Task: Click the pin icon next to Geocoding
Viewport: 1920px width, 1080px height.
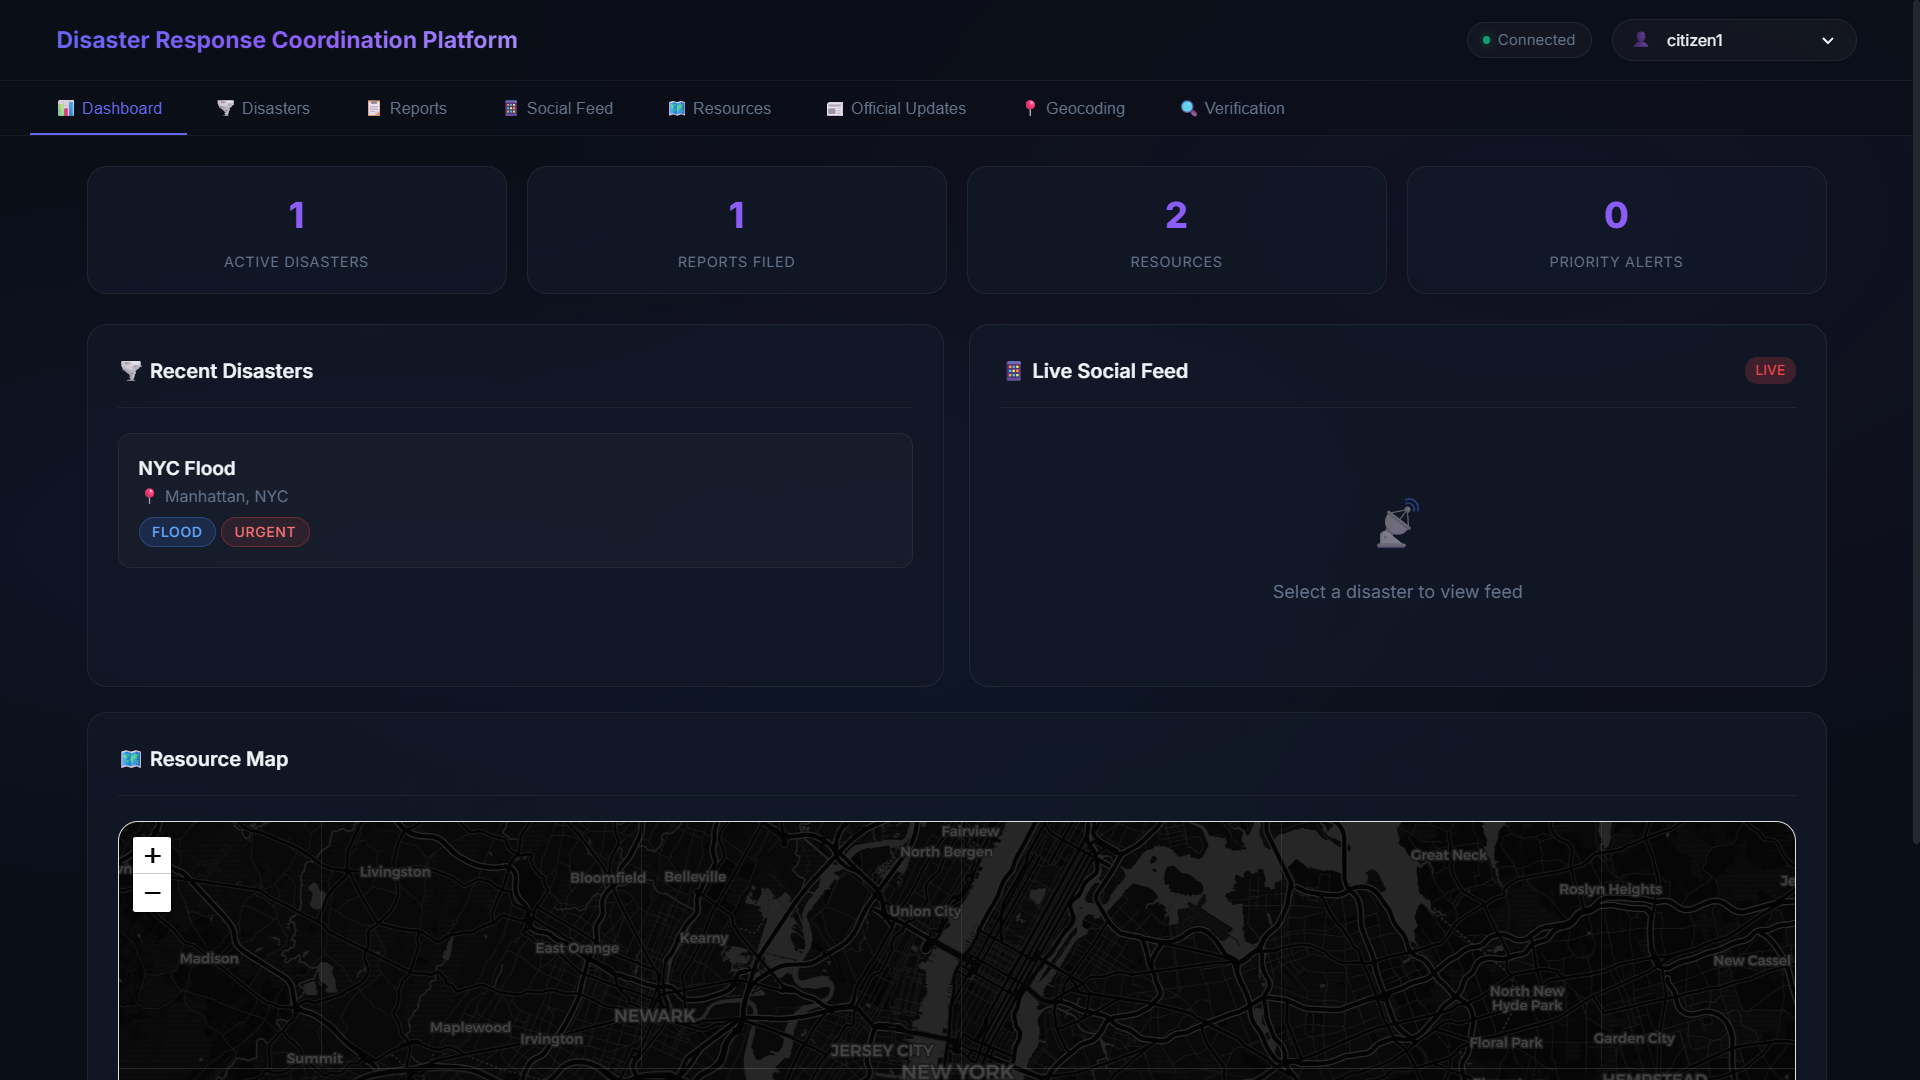Action: (1030, 108)
